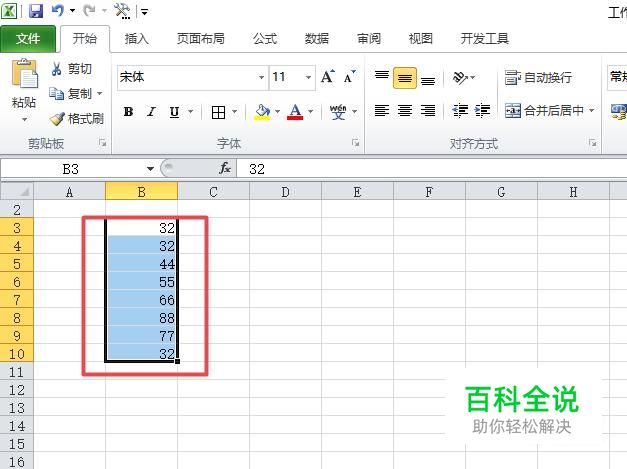Screen dimensions: 627x469
Task: Expand the 合并后居中 dropdown arrow
Action: point(591,110)
